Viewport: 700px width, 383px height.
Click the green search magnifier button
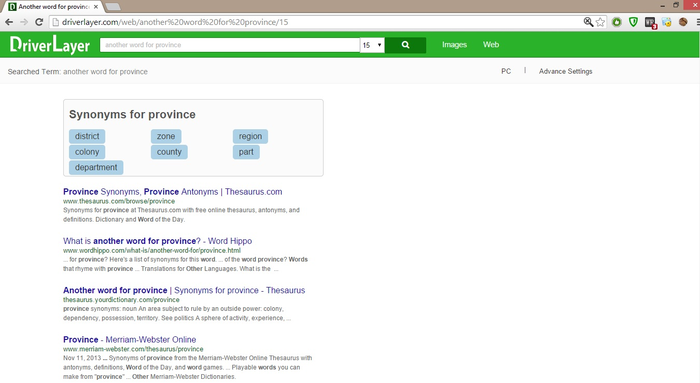tap(405, 45)
